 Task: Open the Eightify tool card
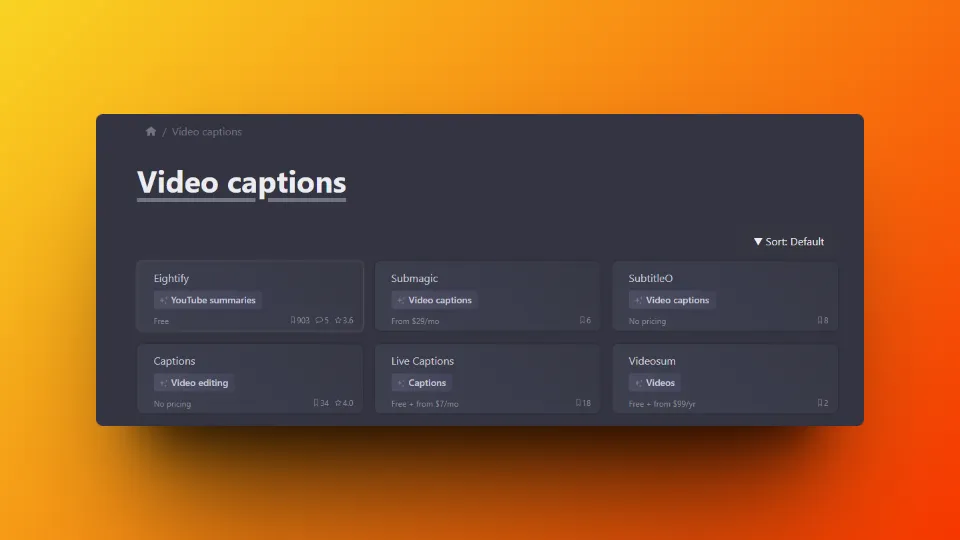tap(250, 296)
